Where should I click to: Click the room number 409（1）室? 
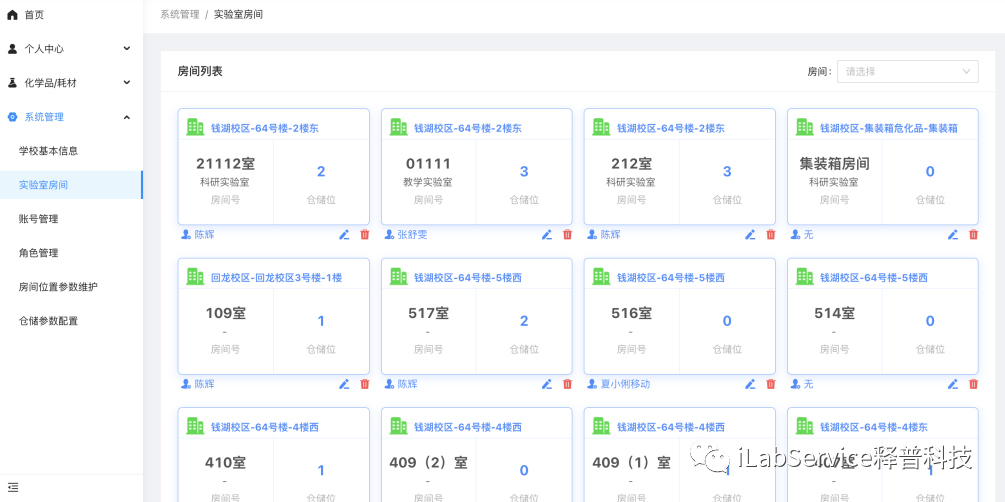point(631,462)
